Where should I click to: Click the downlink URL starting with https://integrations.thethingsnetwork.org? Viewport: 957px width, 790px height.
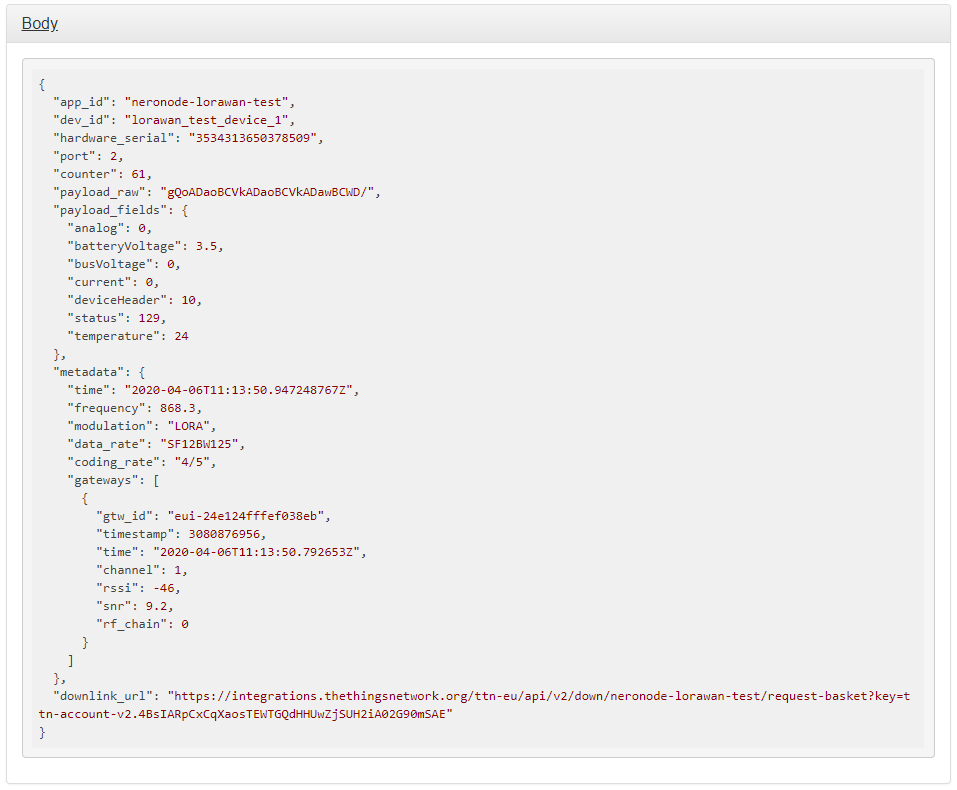pyautogui.click(x=539, y=696)
